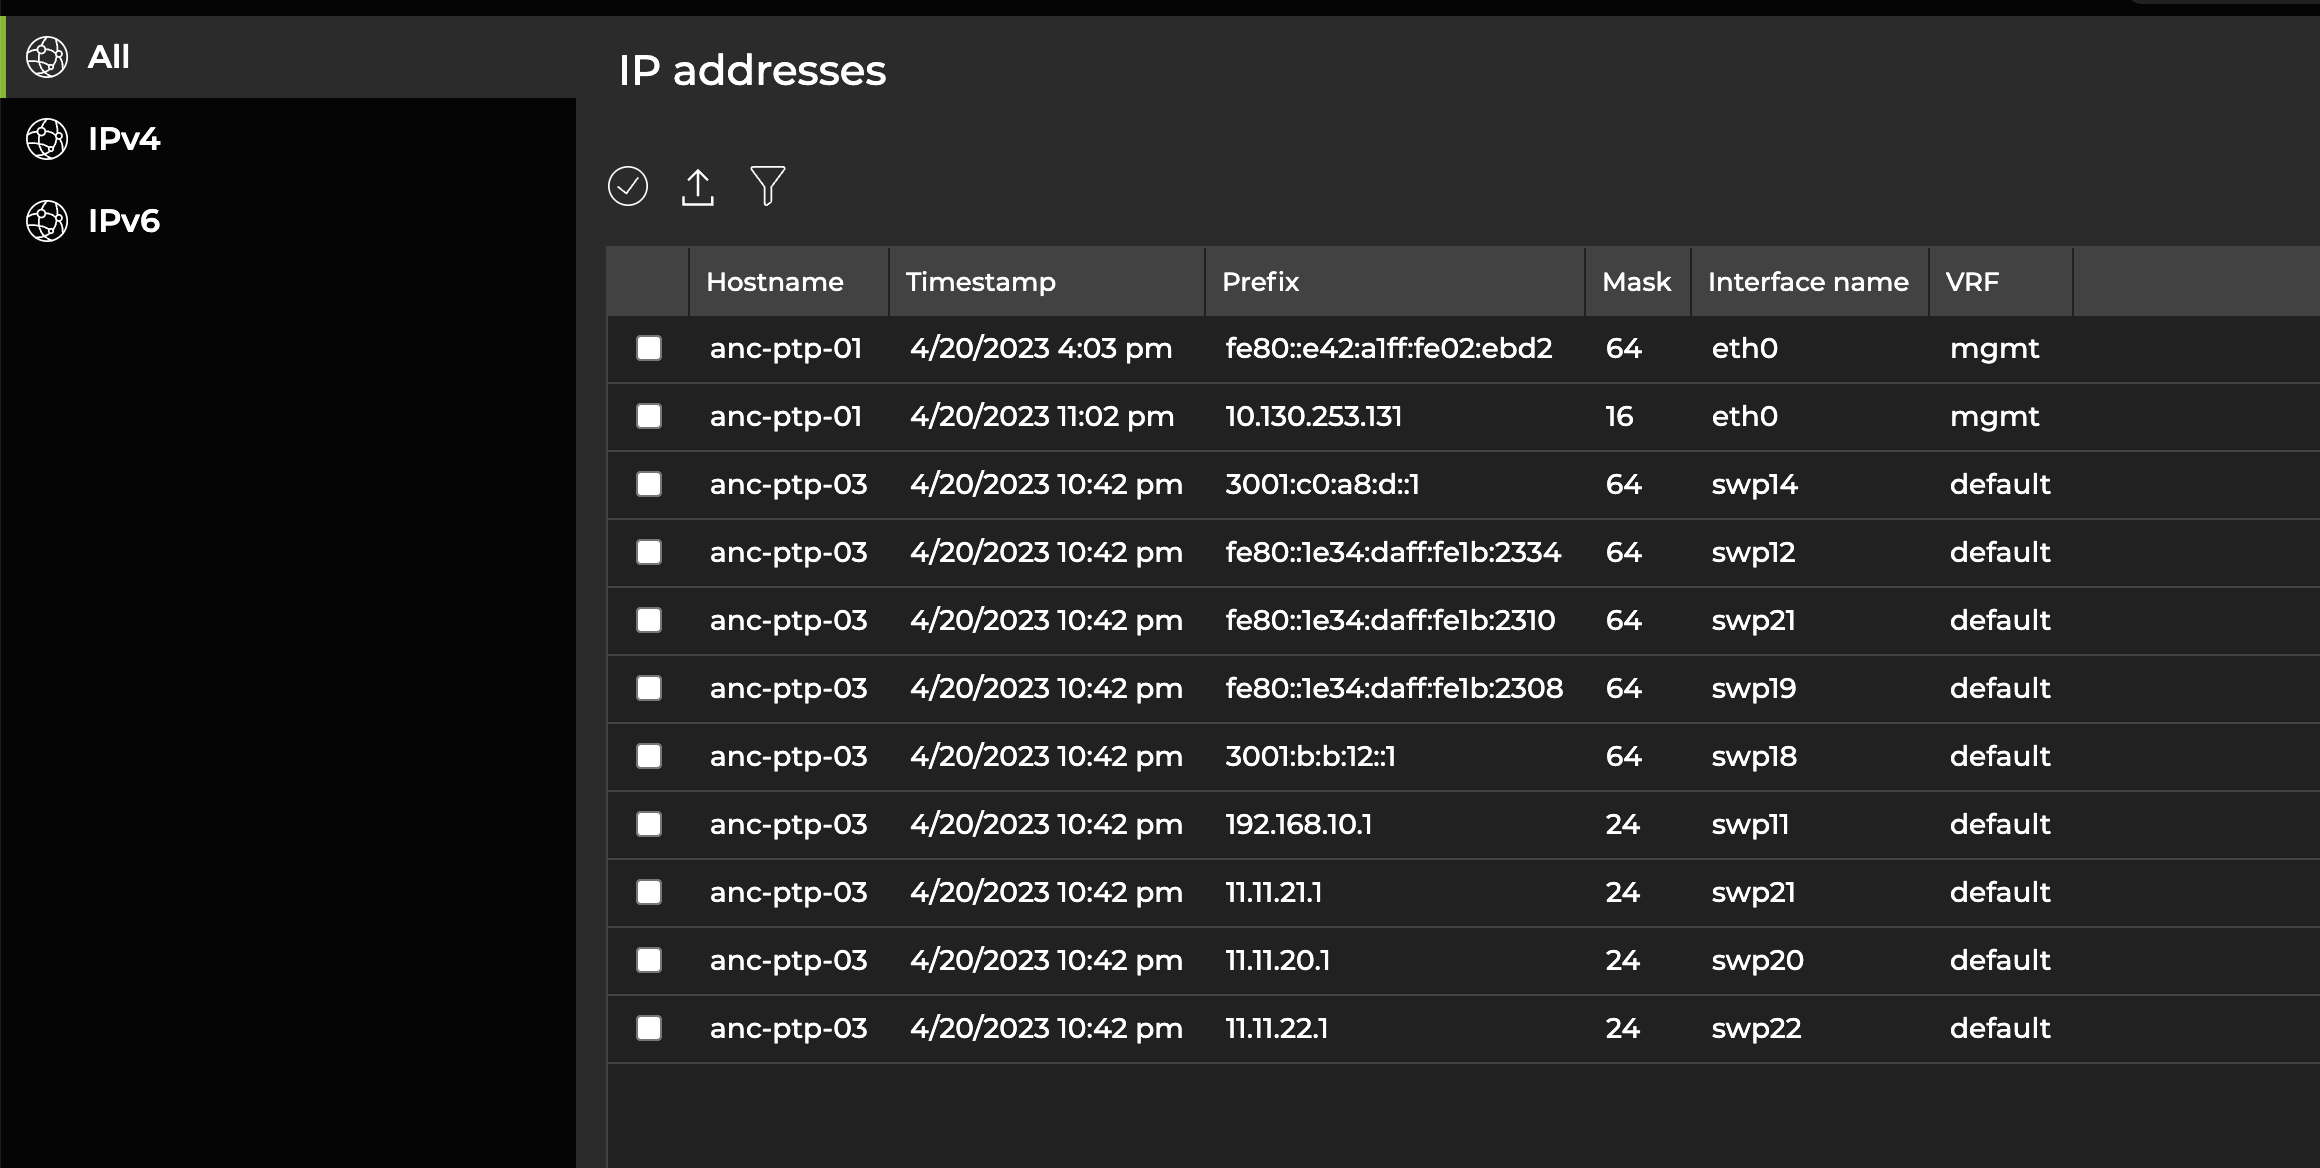The width and height of the screenshot is (2320, 1168).
Task: Sort by the Hostname column header
Action: click(x=775, y=282)
